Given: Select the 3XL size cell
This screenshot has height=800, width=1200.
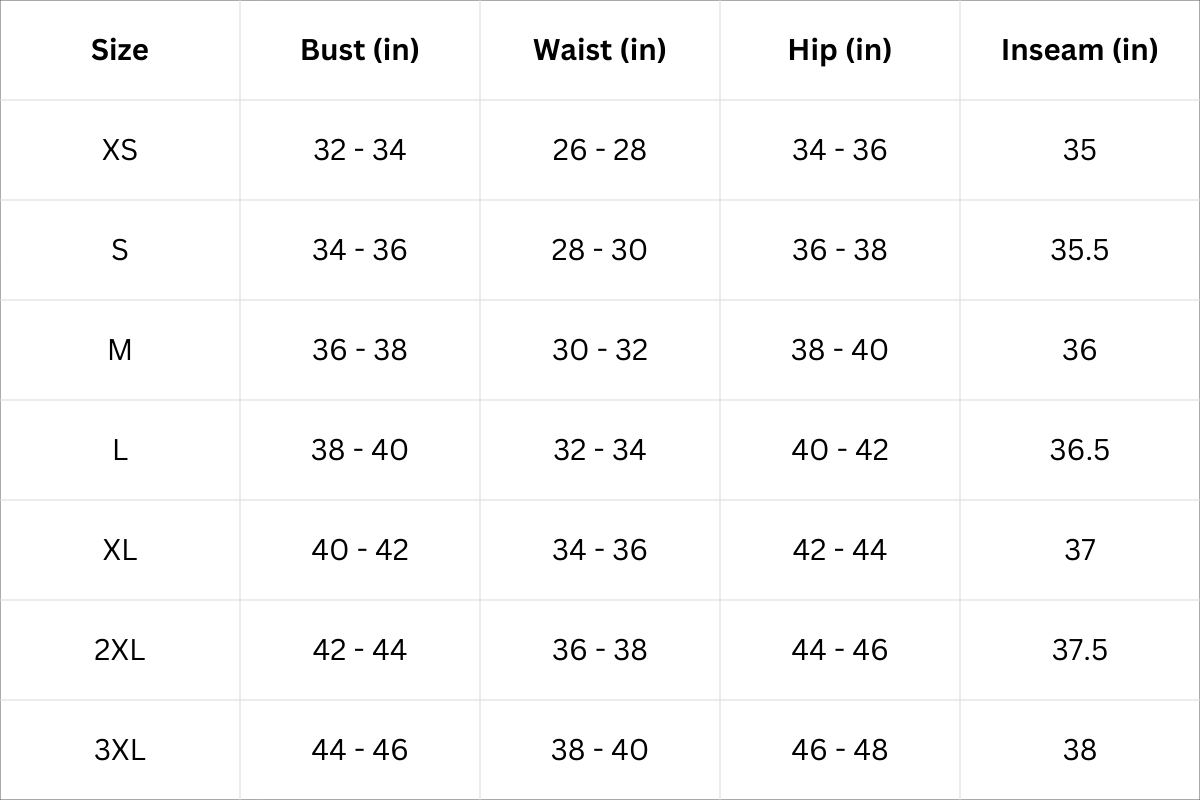Looking at the screenshot, I should [x=120, y=750].
